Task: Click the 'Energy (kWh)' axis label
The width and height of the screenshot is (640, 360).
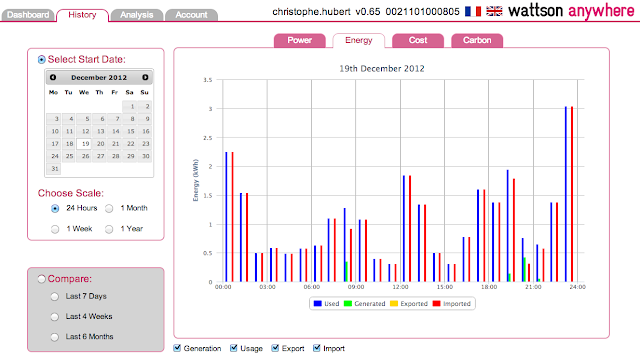Action: (x=196, y=180)
